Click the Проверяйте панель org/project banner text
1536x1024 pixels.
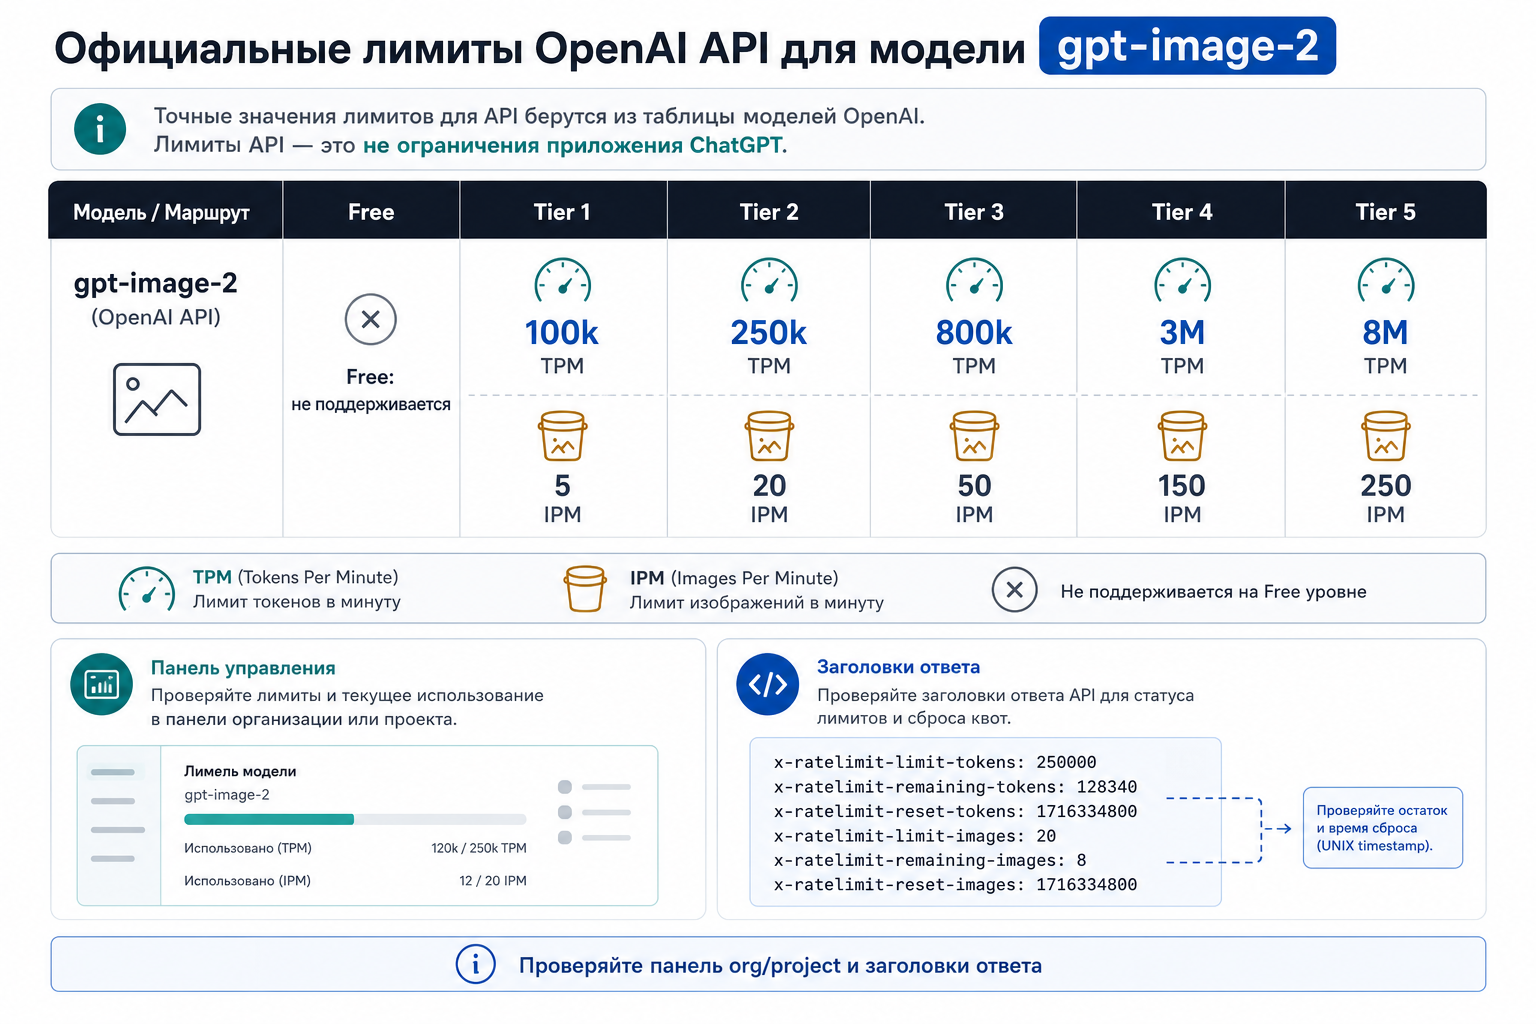click(x=780, y=965)
